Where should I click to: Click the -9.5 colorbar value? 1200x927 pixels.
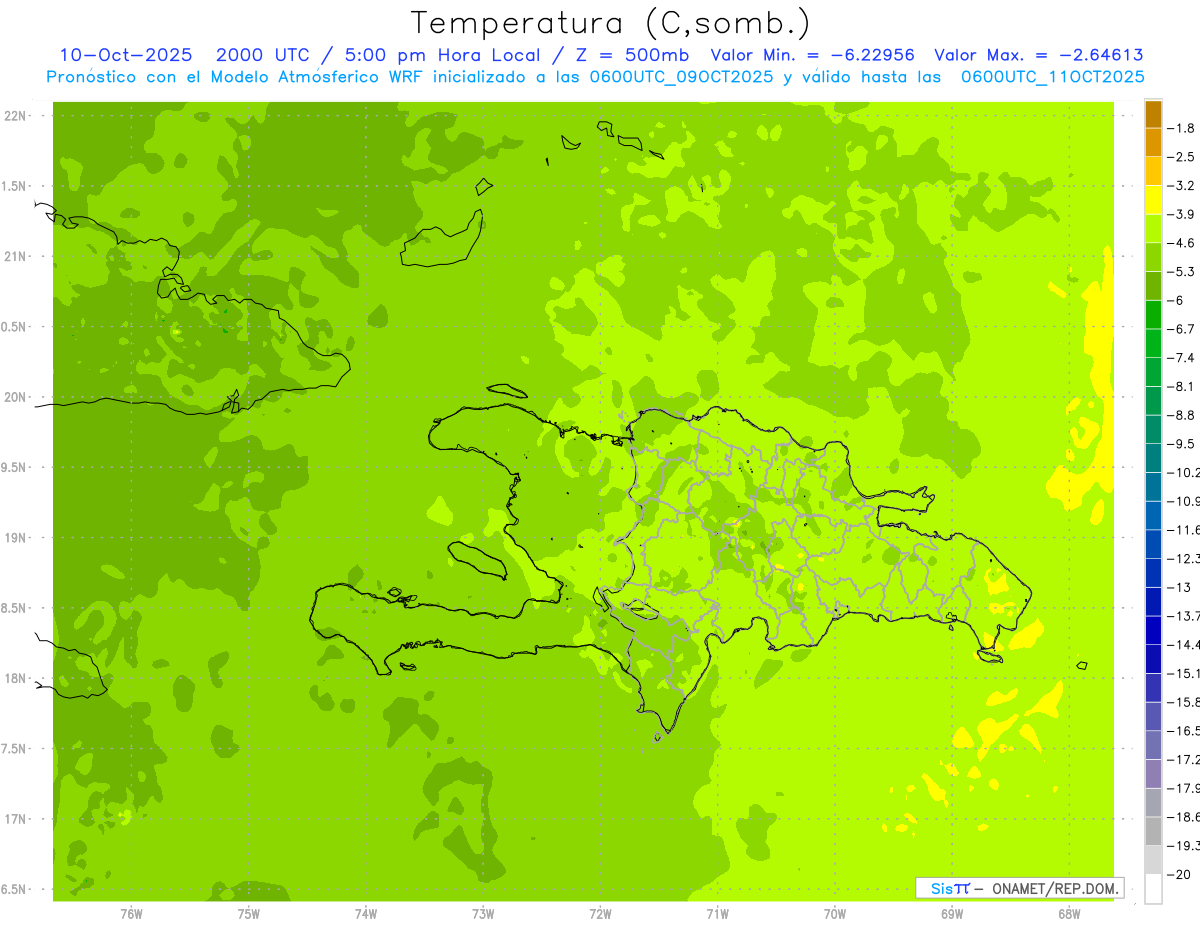tap(1180, 444)
